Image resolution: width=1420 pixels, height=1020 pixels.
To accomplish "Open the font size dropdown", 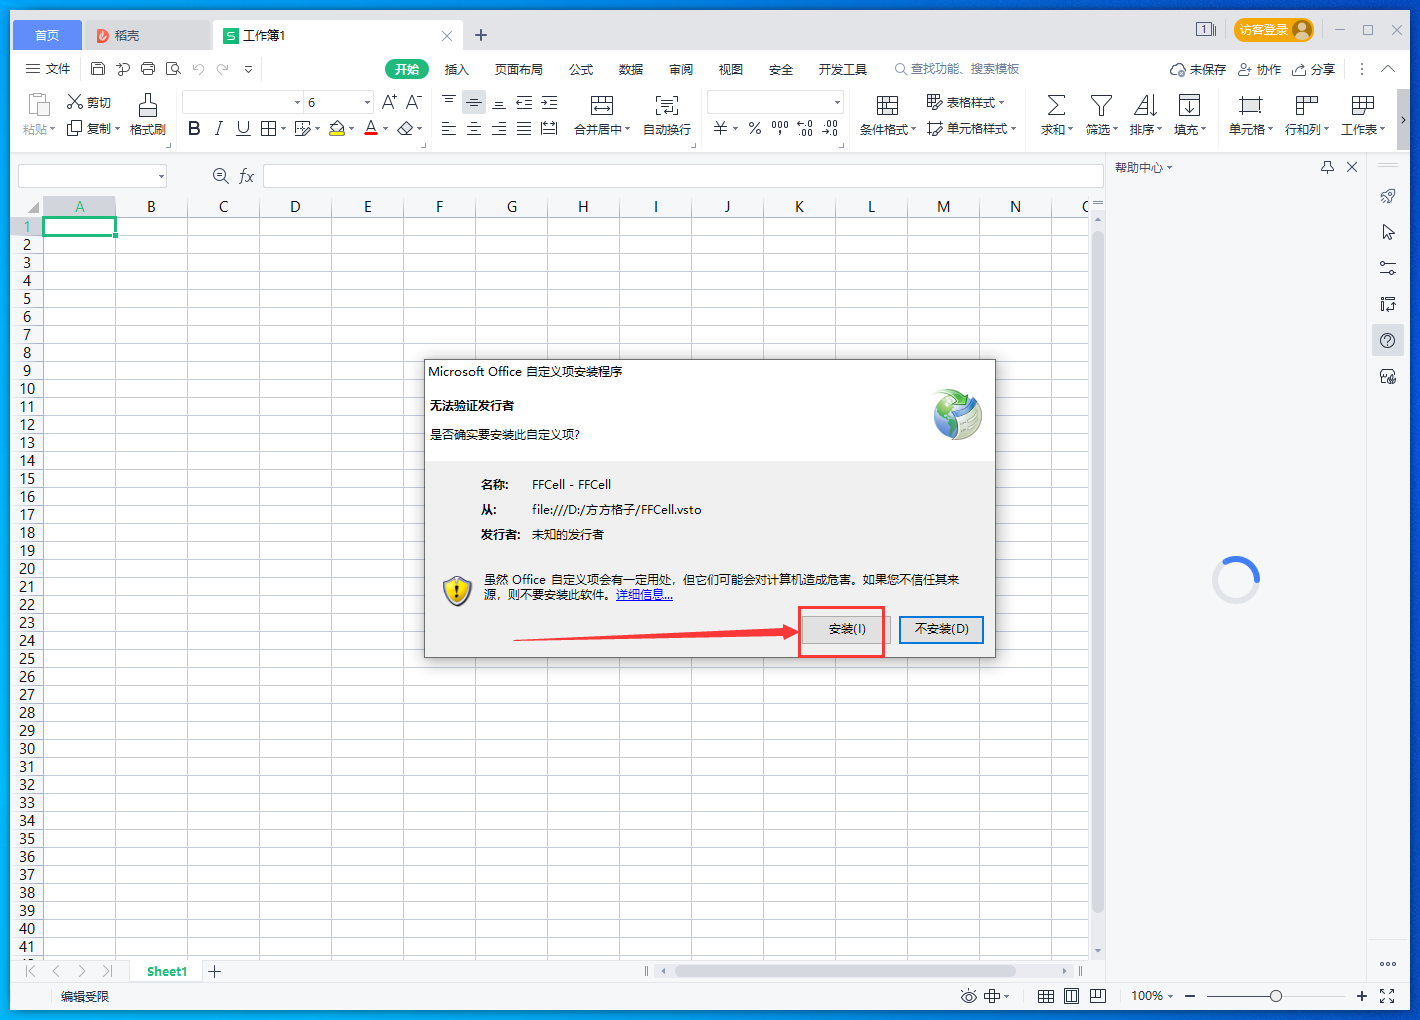I will pos(367,102).
